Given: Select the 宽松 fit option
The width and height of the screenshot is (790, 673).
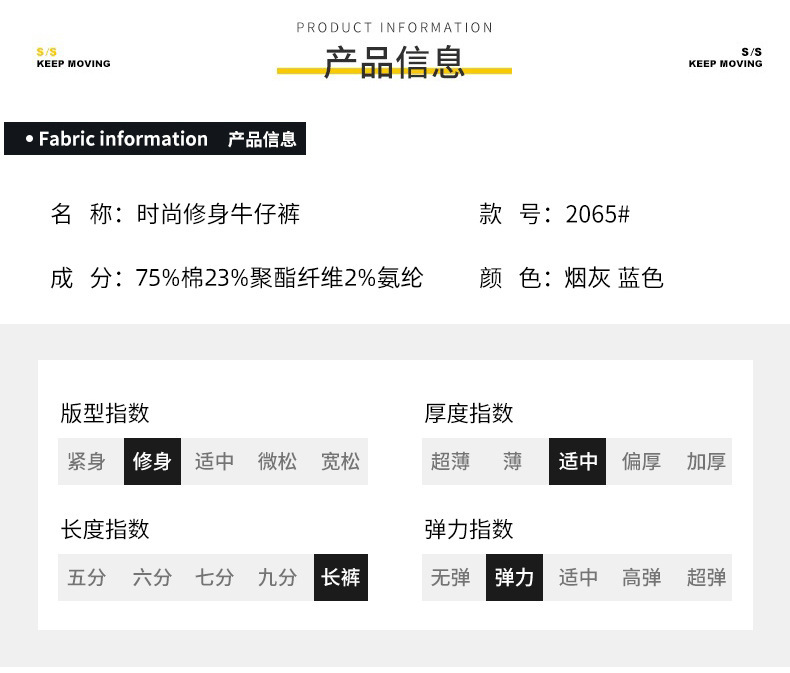Looking at the screenshot, I should [x=341, y=461].
